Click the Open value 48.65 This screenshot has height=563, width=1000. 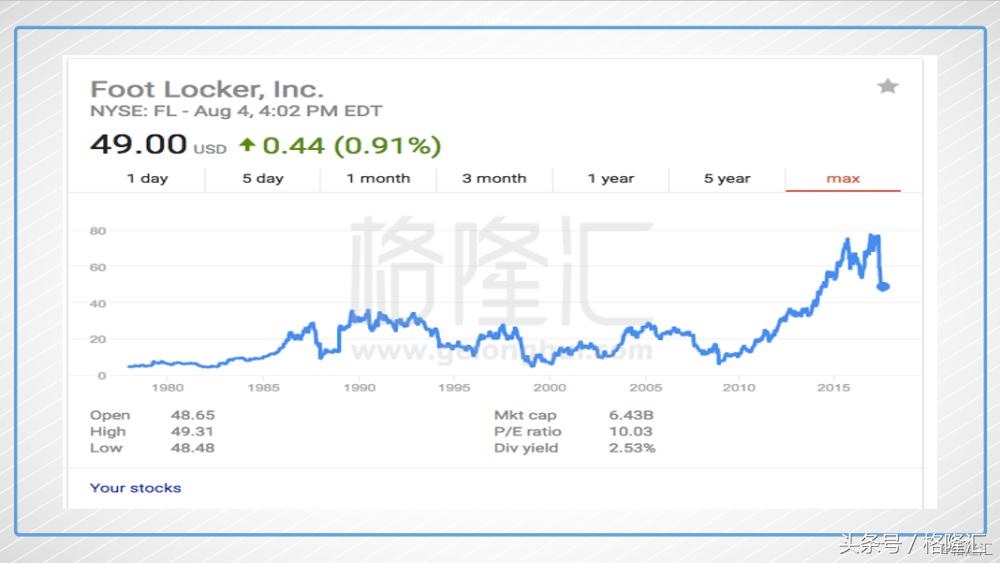[193, 415]
